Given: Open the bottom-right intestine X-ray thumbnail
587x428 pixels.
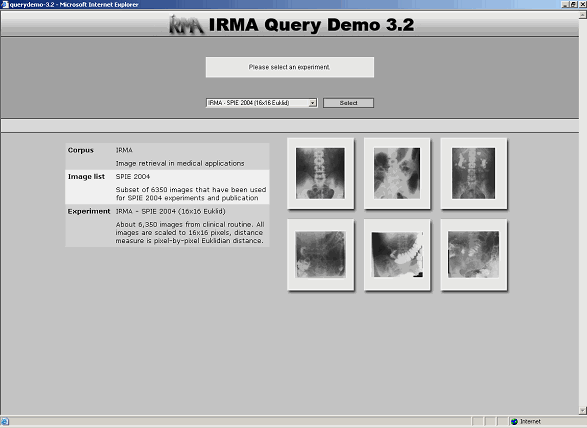Looking at the screenshot, I should pos(474,255).
